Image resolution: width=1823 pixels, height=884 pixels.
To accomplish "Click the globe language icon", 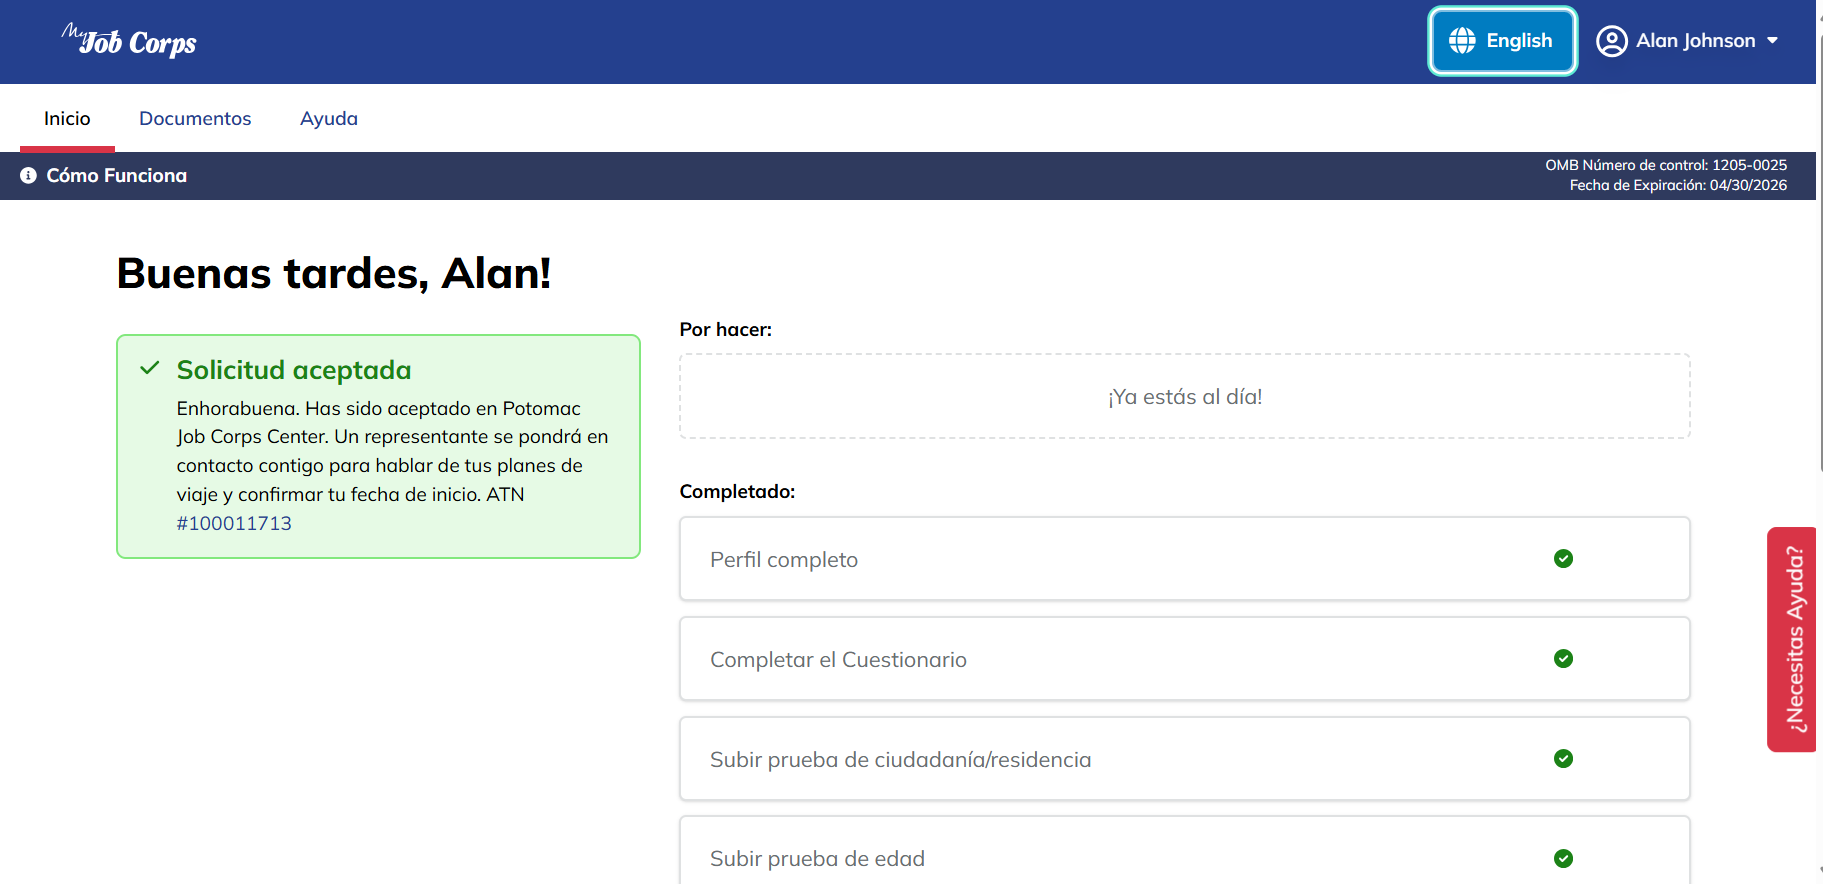I will coord(1462,41).
